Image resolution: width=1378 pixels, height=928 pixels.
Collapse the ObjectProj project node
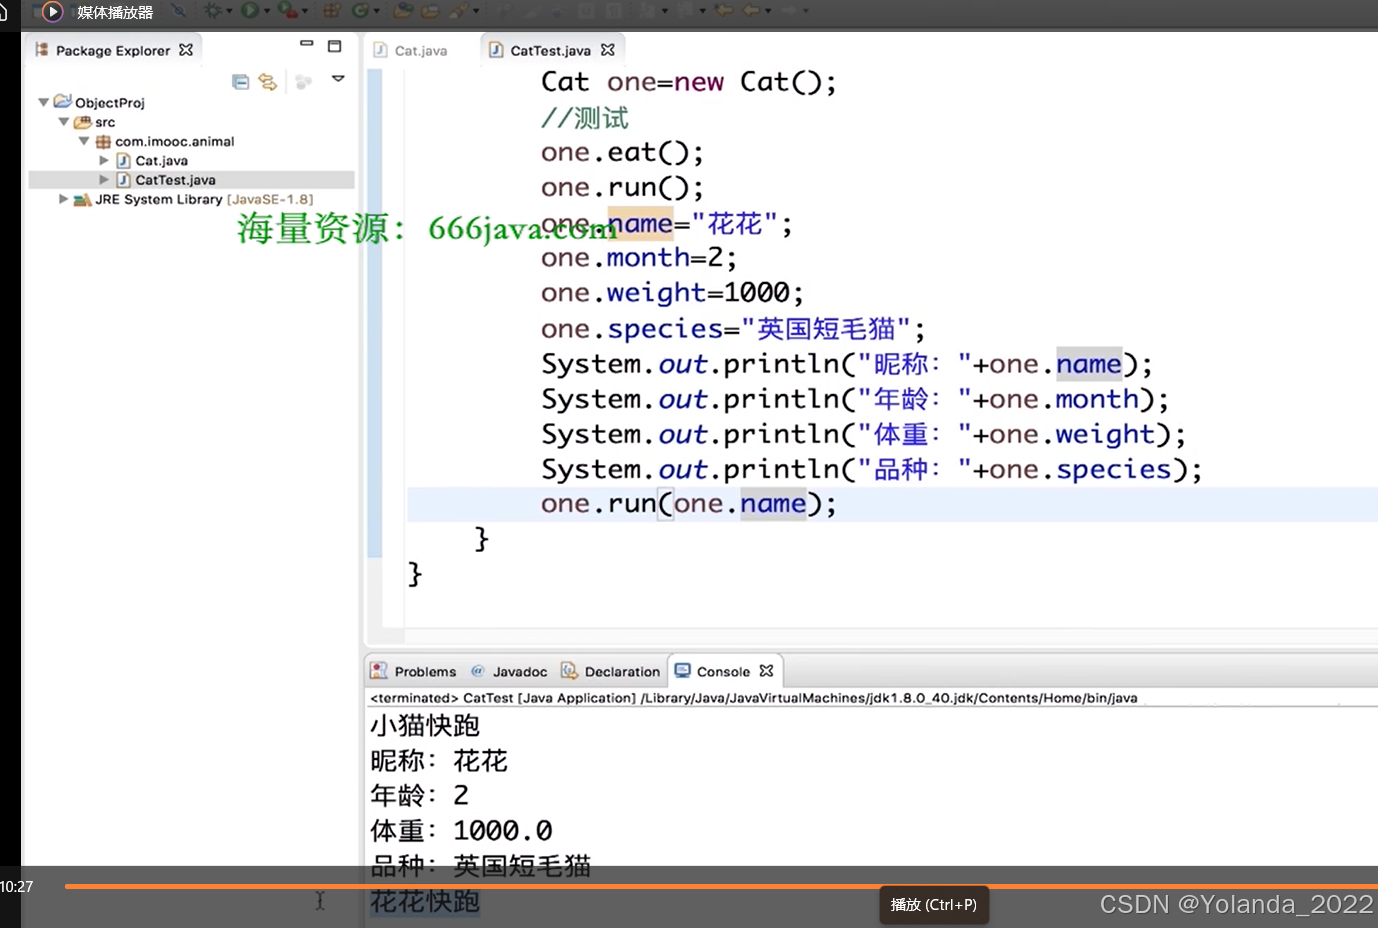(x=44, y=102)
